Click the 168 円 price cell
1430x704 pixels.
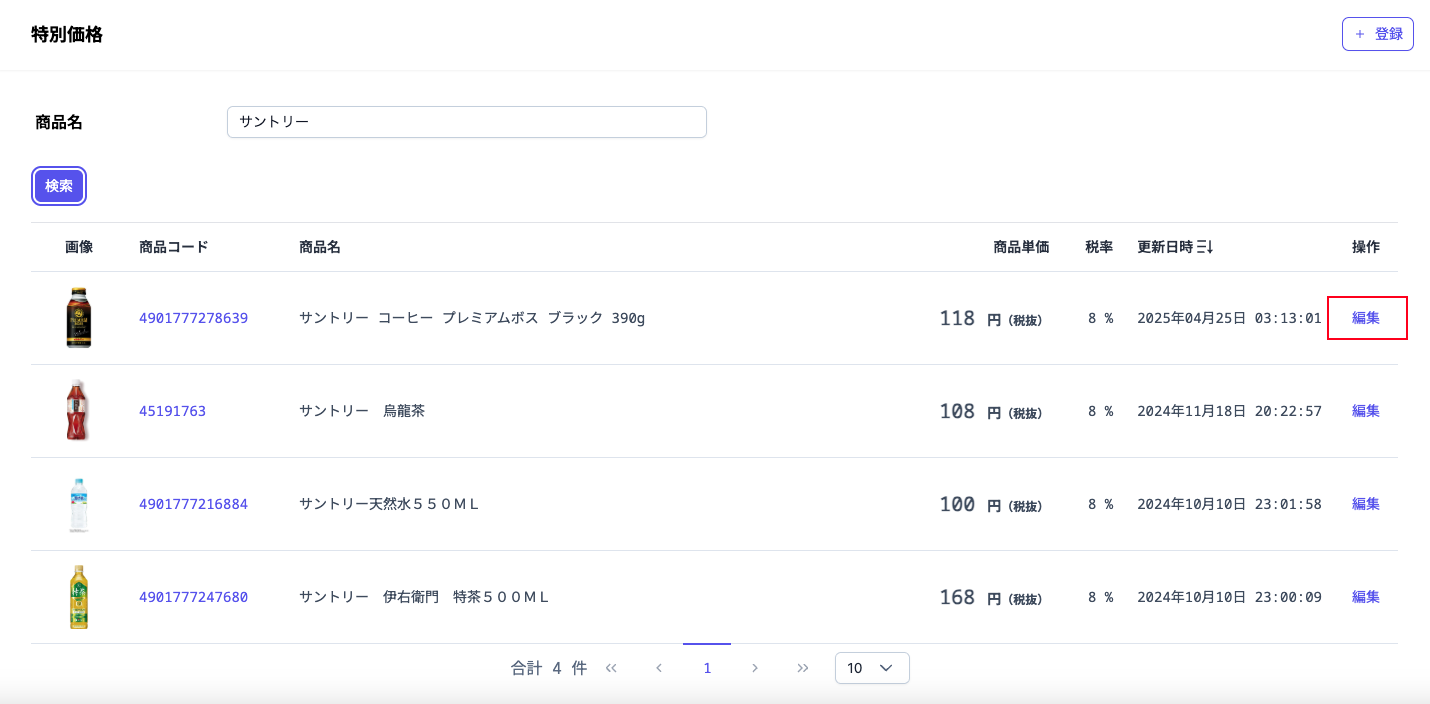[990, 597]
